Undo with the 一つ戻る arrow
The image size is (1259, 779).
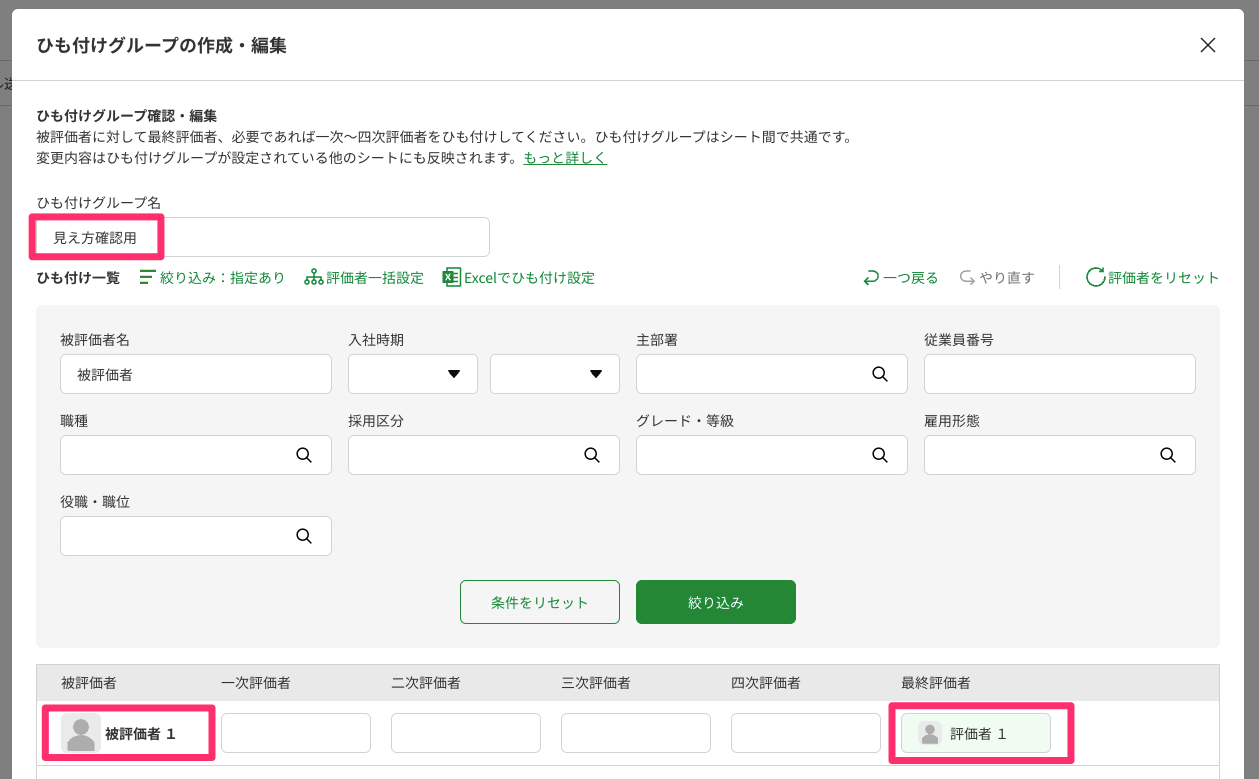click(871, 277)
